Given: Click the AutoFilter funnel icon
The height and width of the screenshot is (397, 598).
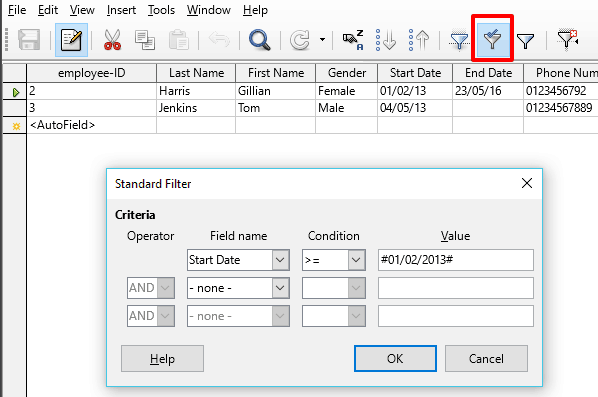Looking at the screenshot, I should pos(459,40).
